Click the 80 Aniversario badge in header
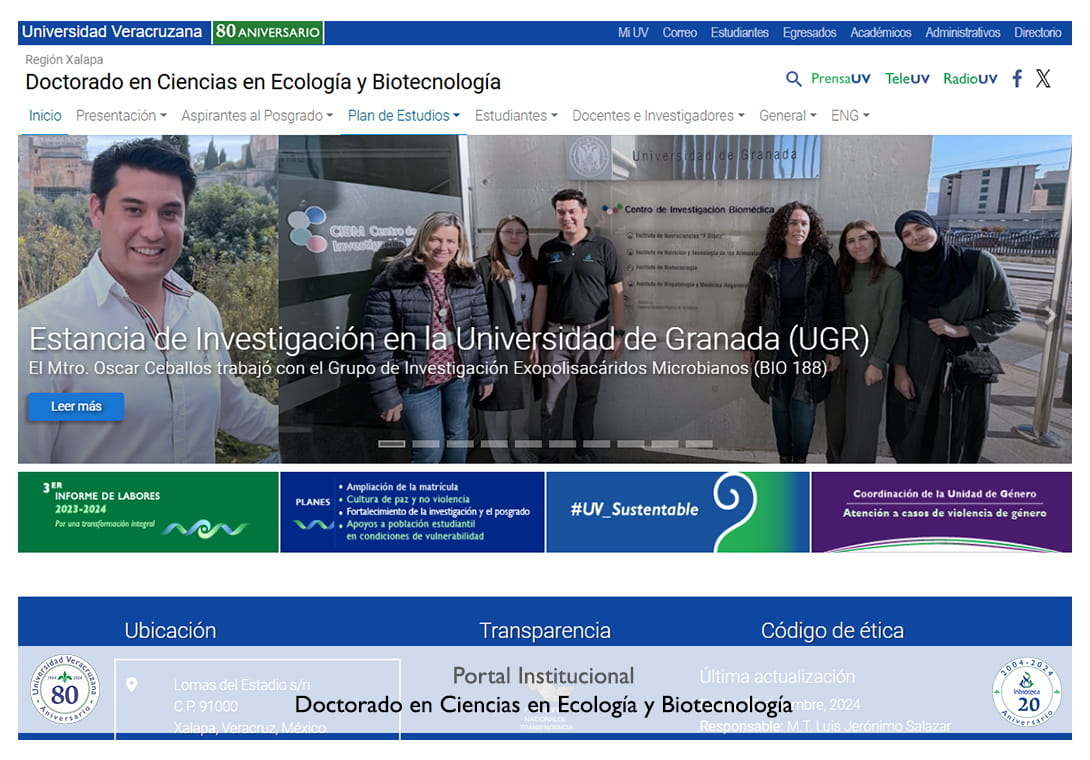The image size is (1090, 760). point(268,32)
